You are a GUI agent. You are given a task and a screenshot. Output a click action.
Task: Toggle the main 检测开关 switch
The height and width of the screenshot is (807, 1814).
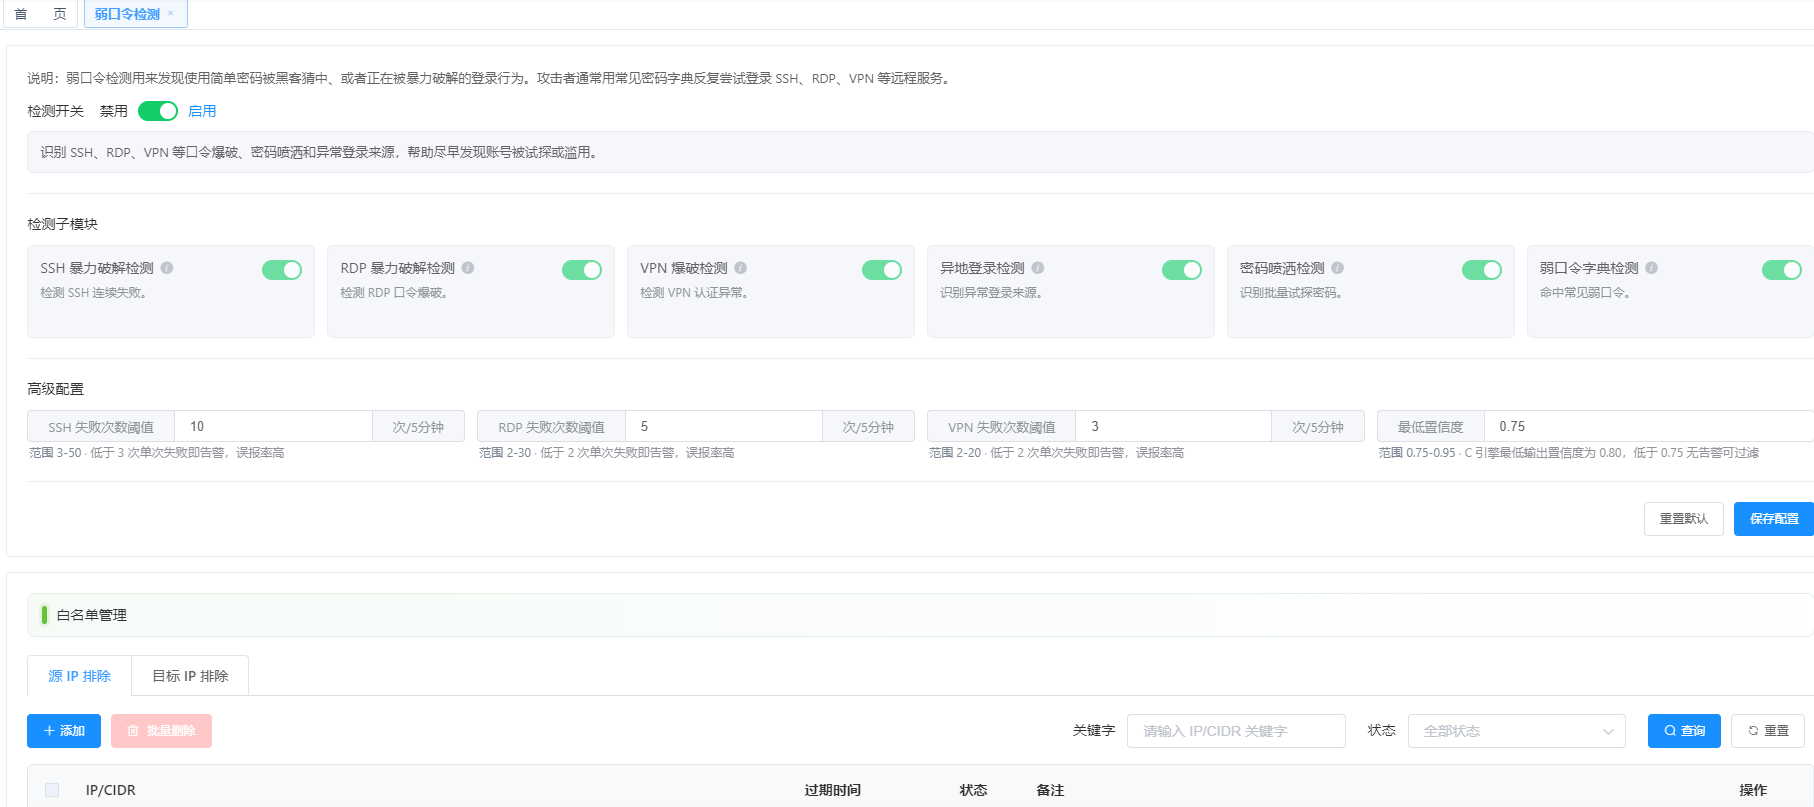pyautogui.click(x=158, y=111)
